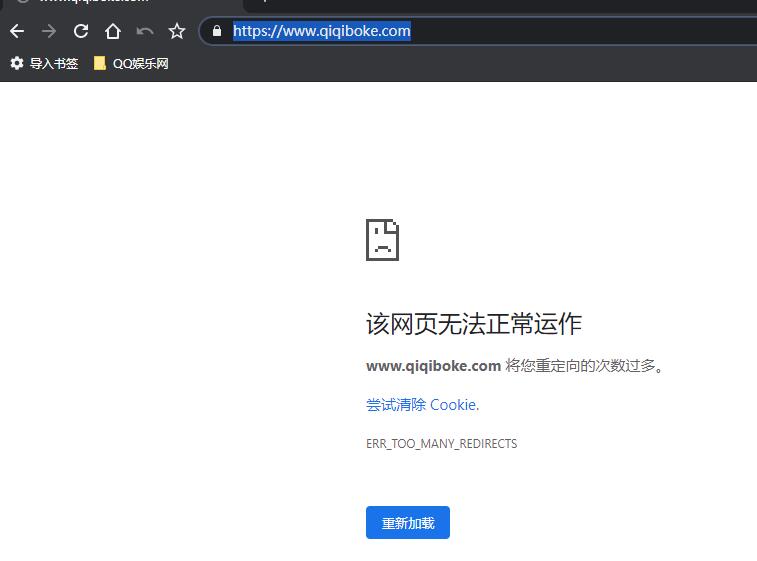This screenshot has width=757, height=561.
Task: Click the ERR_TOO_MANY_REDIRECTS error code text
Action: click(441, 444)
